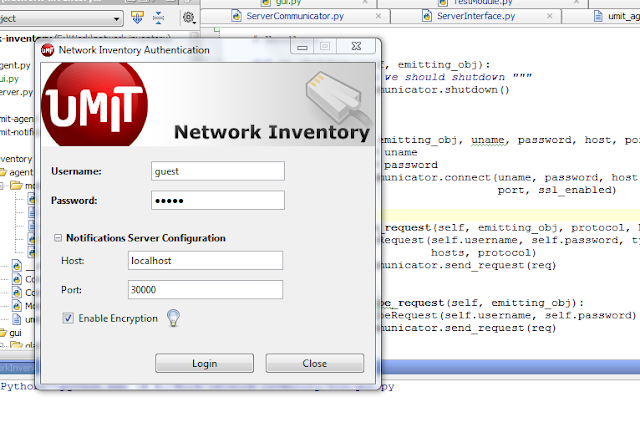Click the 'Network Inventory' banner title text

pyautogui.click(x=272, y=132)
